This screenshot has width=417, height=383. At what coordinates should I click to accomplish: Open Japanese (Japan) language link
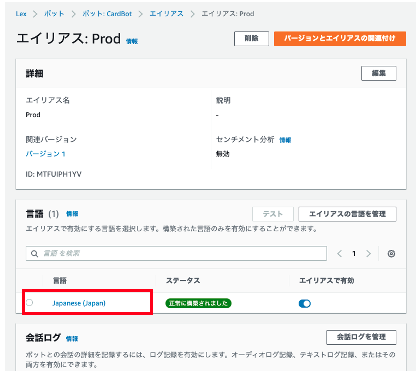pyautogui.click(x=79, y=303)
